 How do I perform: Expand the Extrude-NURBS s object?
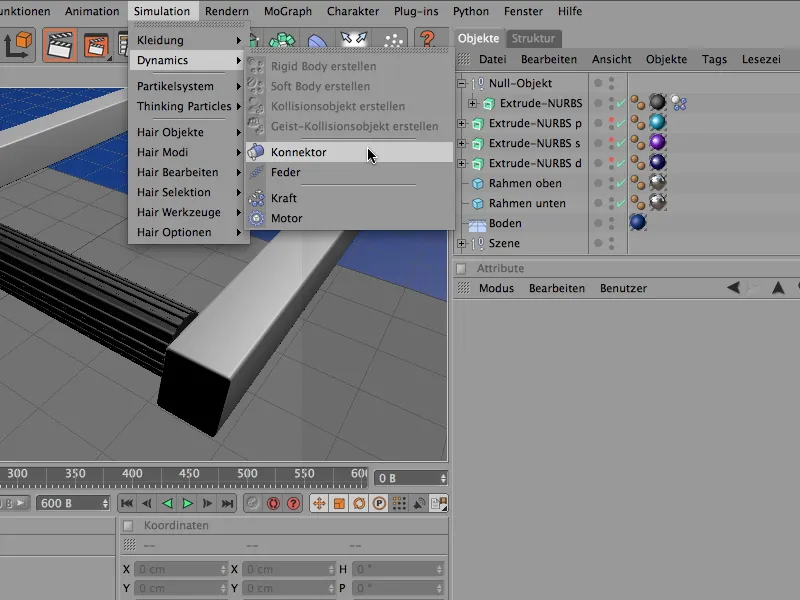461,144
